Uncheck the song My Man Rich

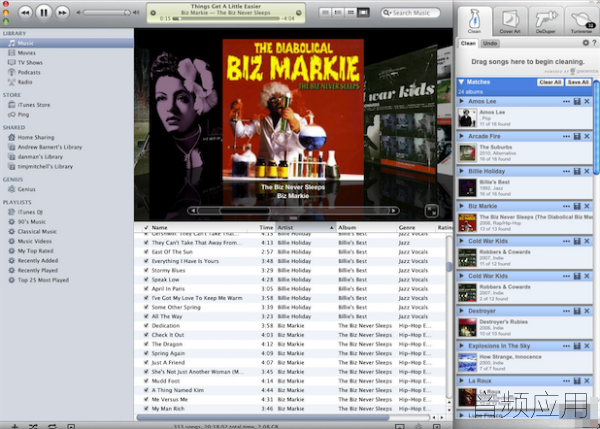pyautogui.click(x=146, y=408)
